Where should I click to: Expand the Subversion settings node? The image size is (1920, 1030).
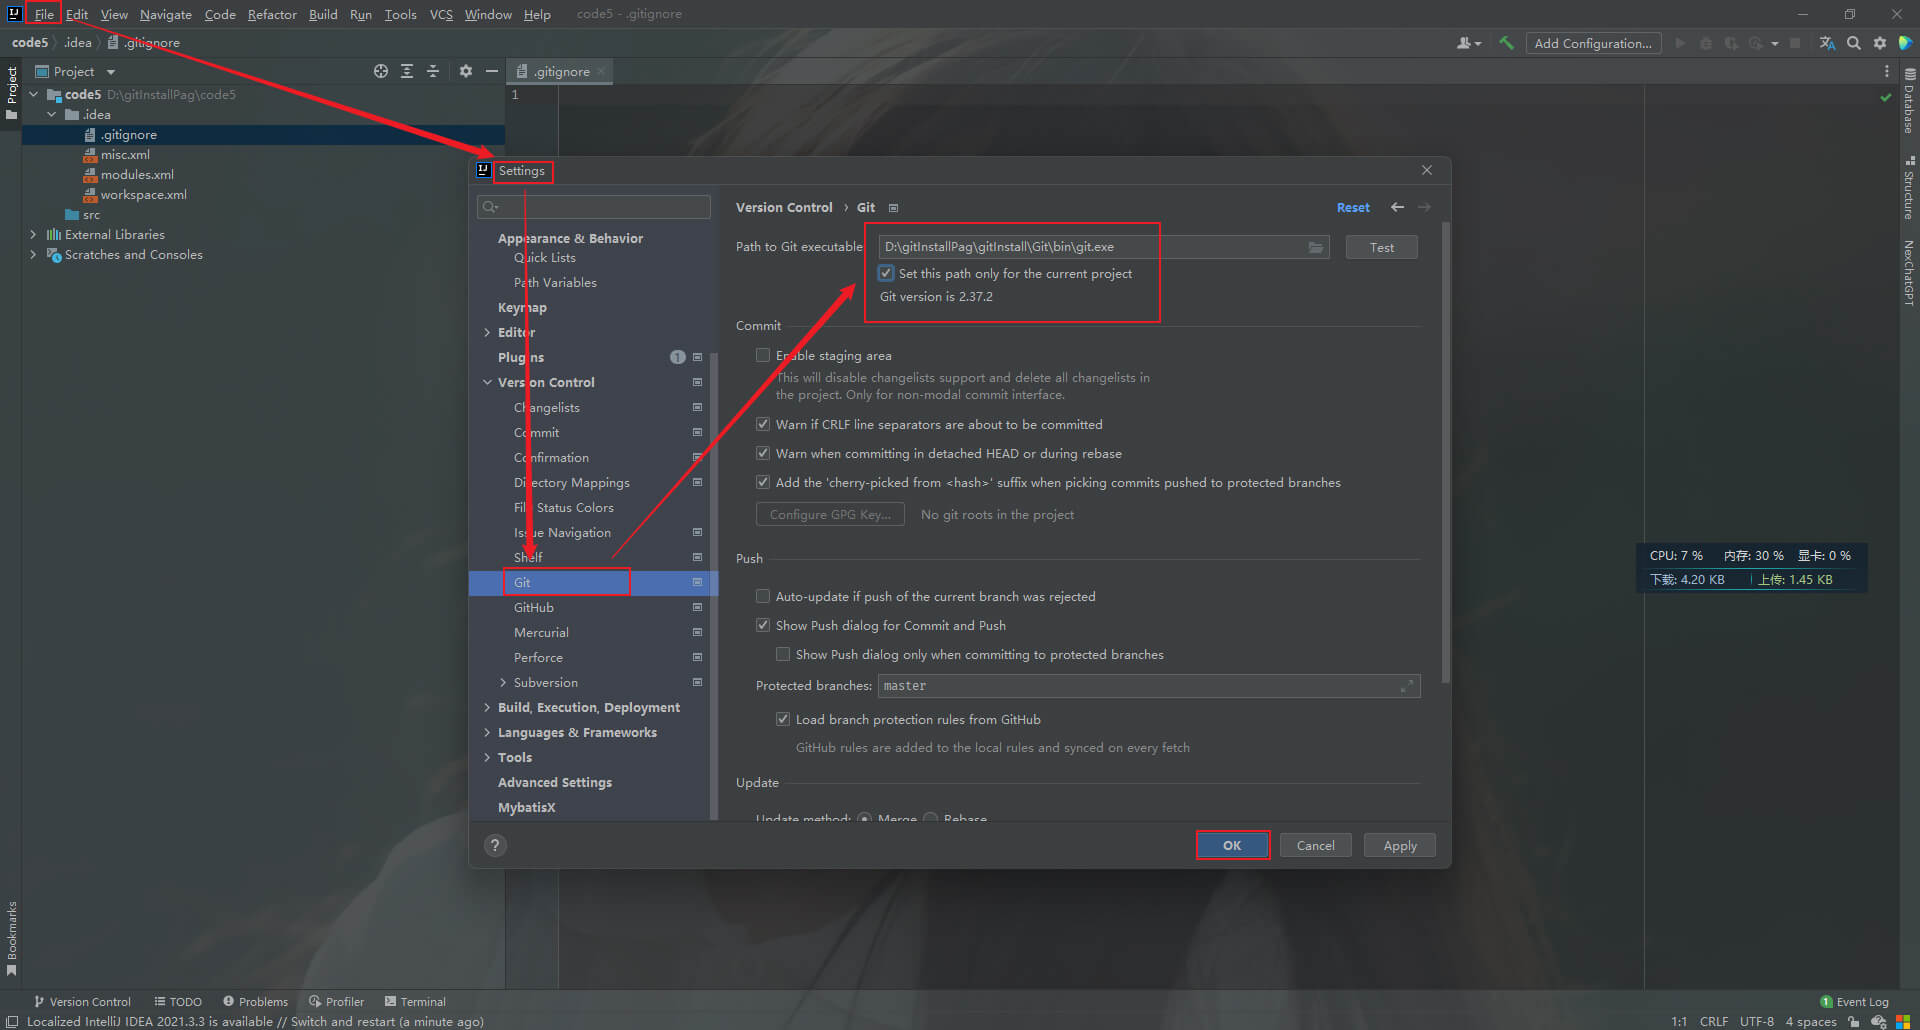click(503, 682)
